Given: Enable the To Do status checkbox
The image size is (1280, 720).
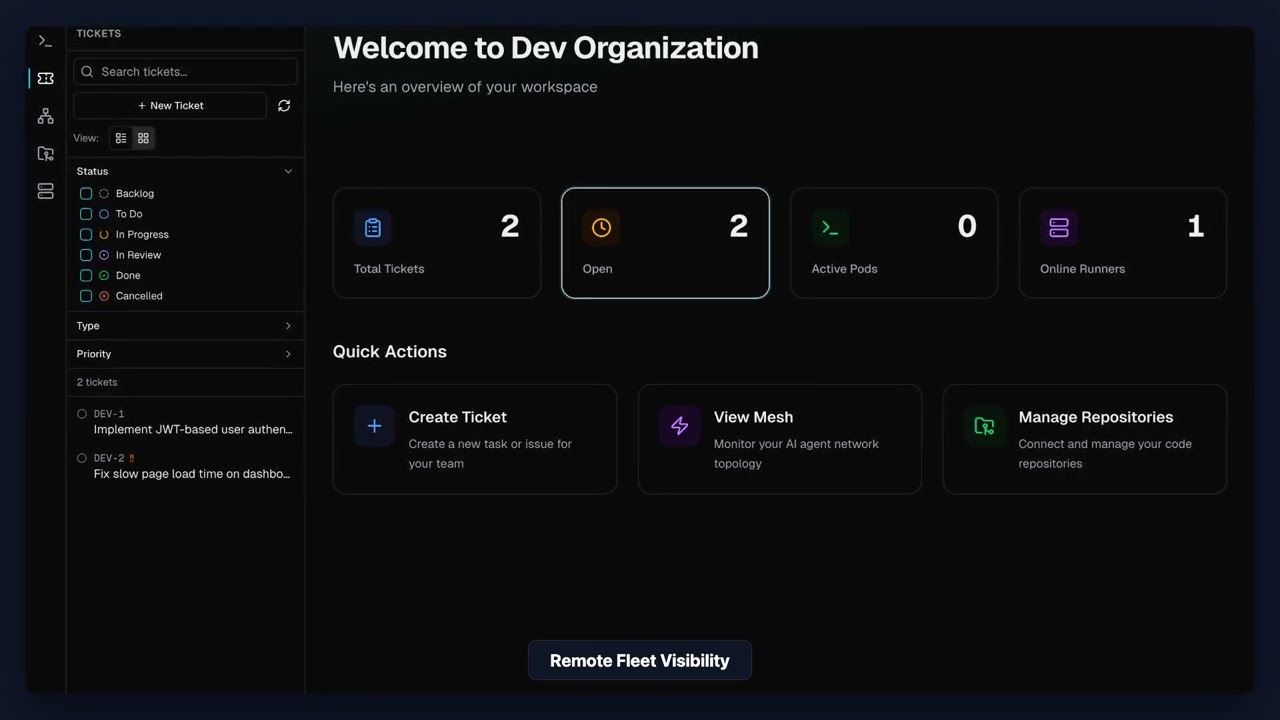Looking at the screenshot, I should coord(86,214).
